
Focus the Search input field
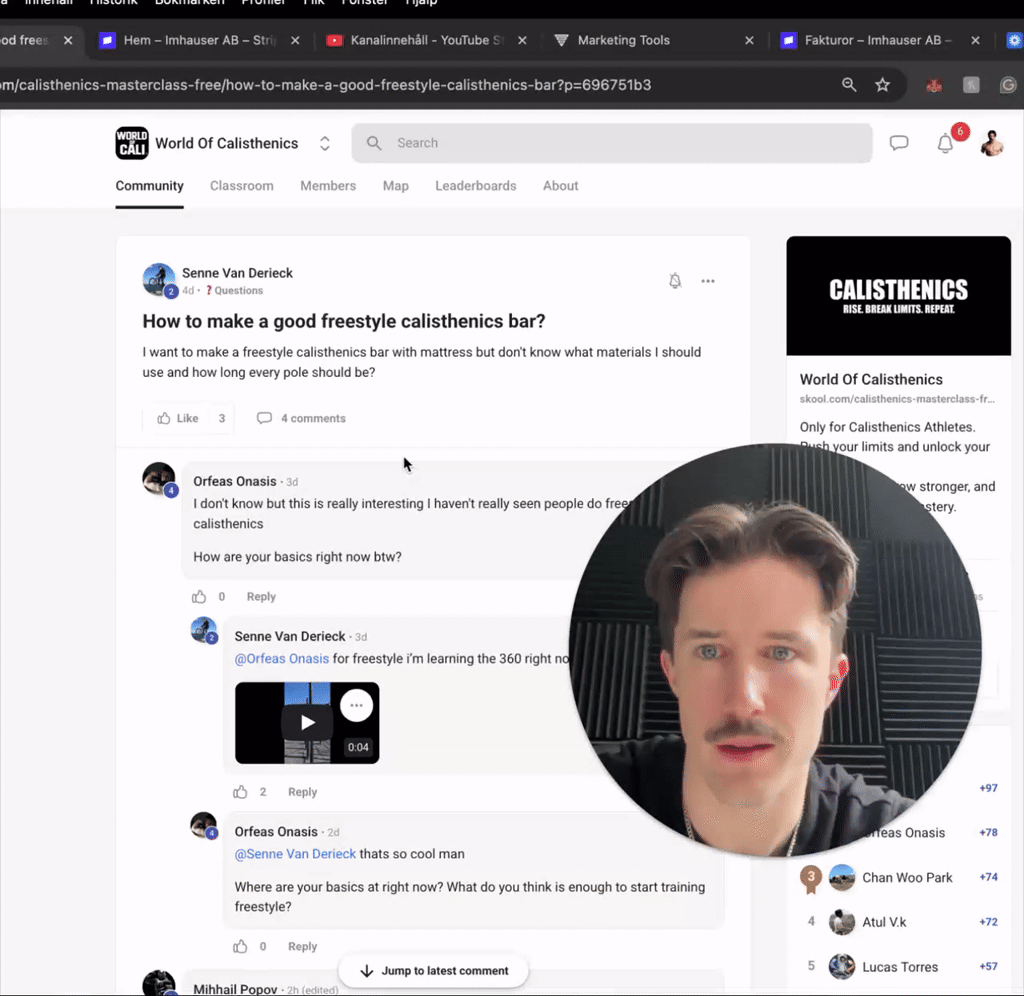612,143
